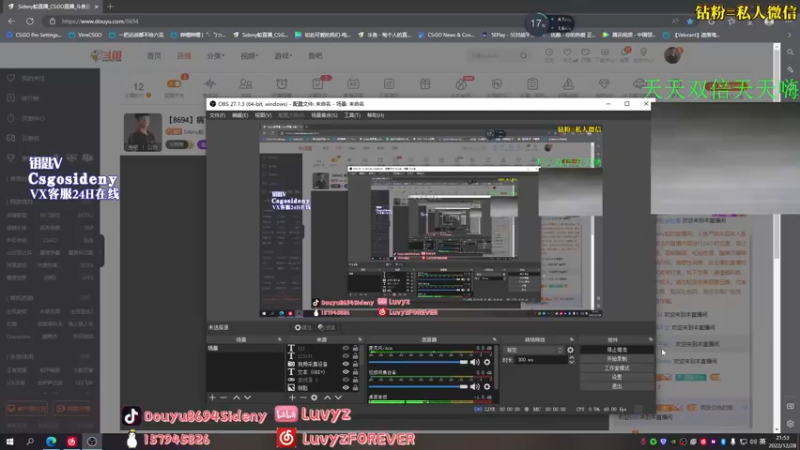800x450 pixels.
Task: Pop out the 场景 dock with its header icon
Action: [x=280, y=339]
